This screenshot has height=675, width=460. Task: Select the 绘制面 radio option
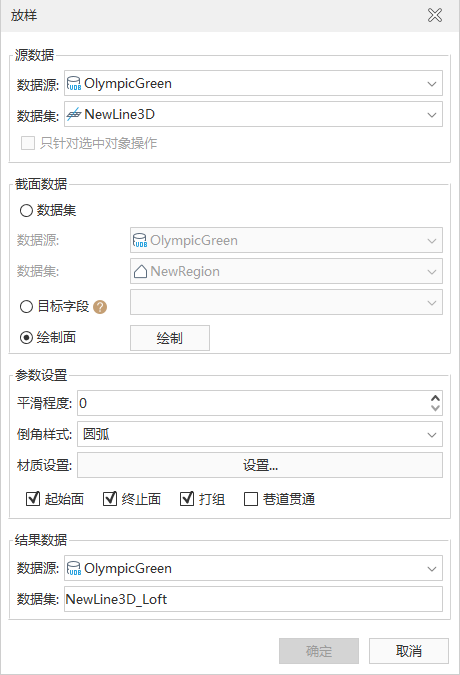point(26,338)
